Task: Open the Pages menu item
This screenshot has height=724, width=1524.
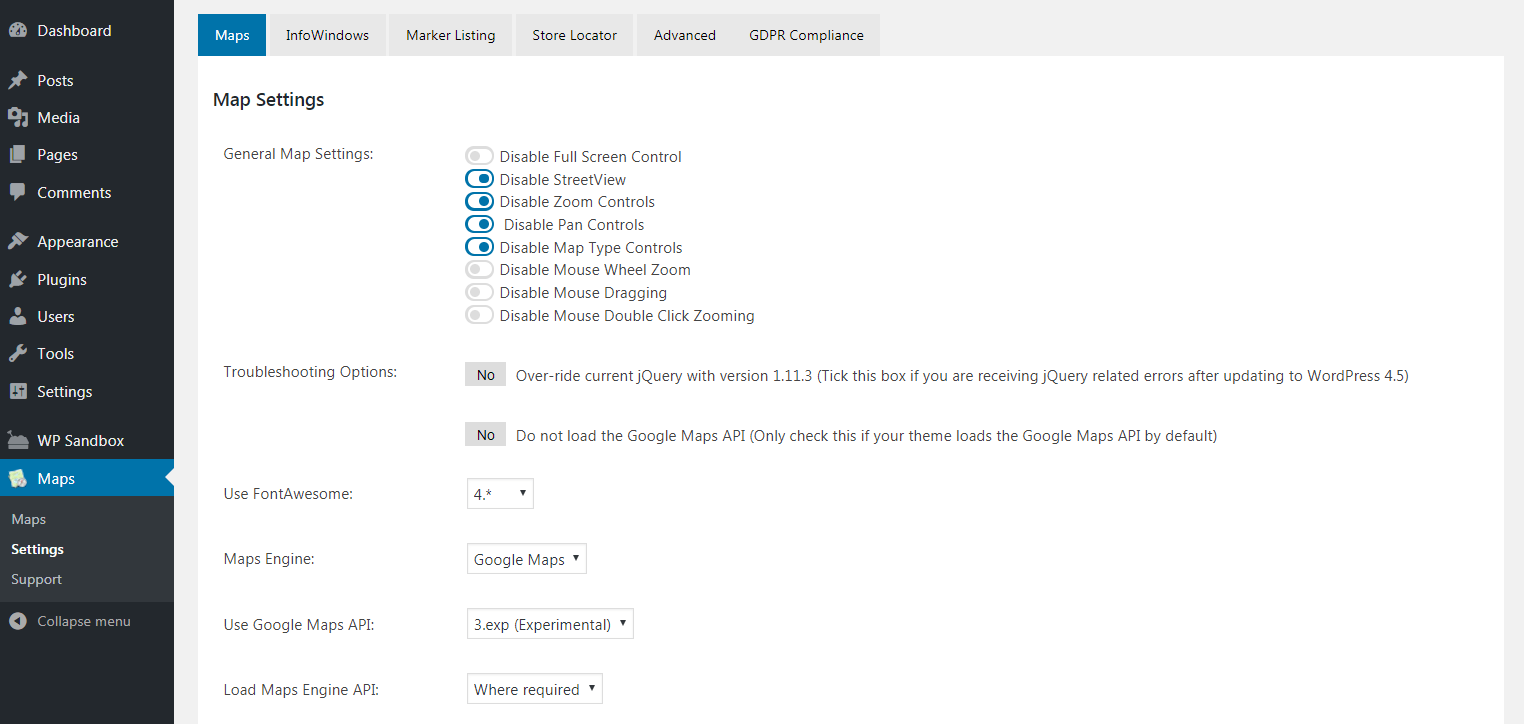Action: 87,154
